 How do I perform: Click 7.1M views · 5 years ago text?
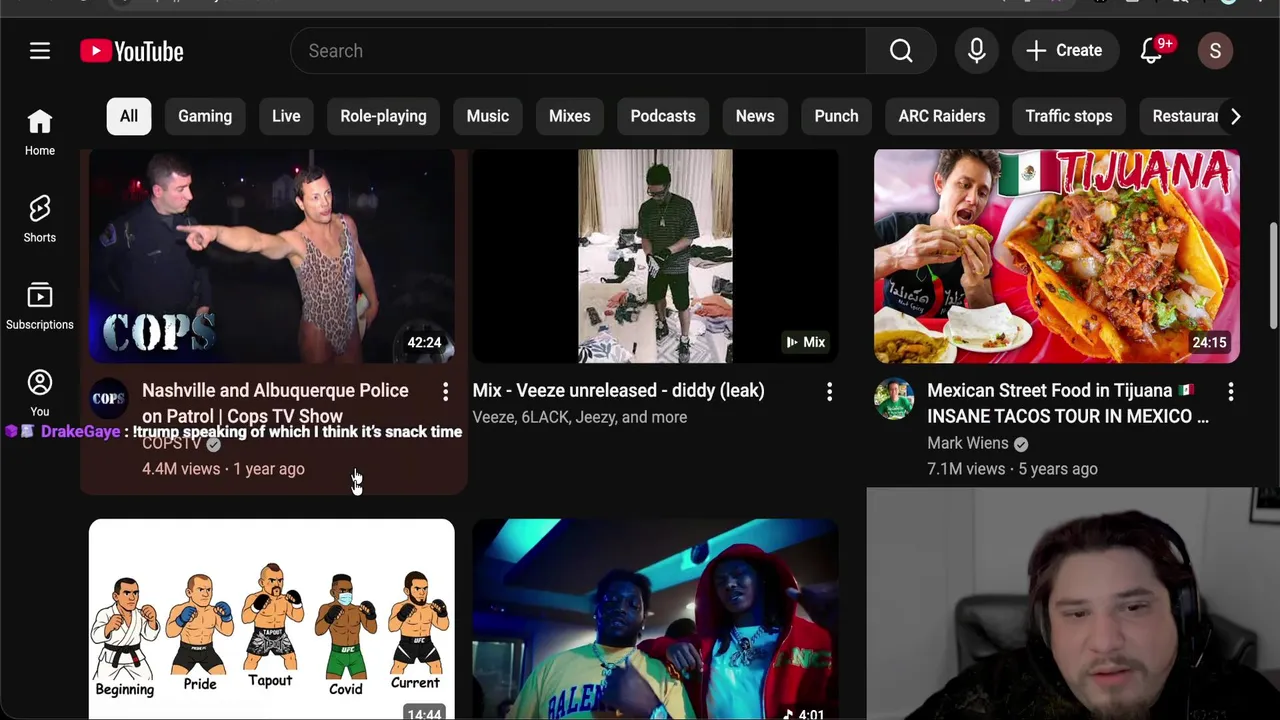pos(1012,469)
